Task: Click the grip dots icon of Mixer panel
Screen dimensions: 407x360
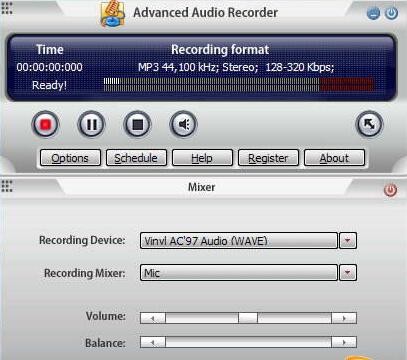Action: (7, 186)
